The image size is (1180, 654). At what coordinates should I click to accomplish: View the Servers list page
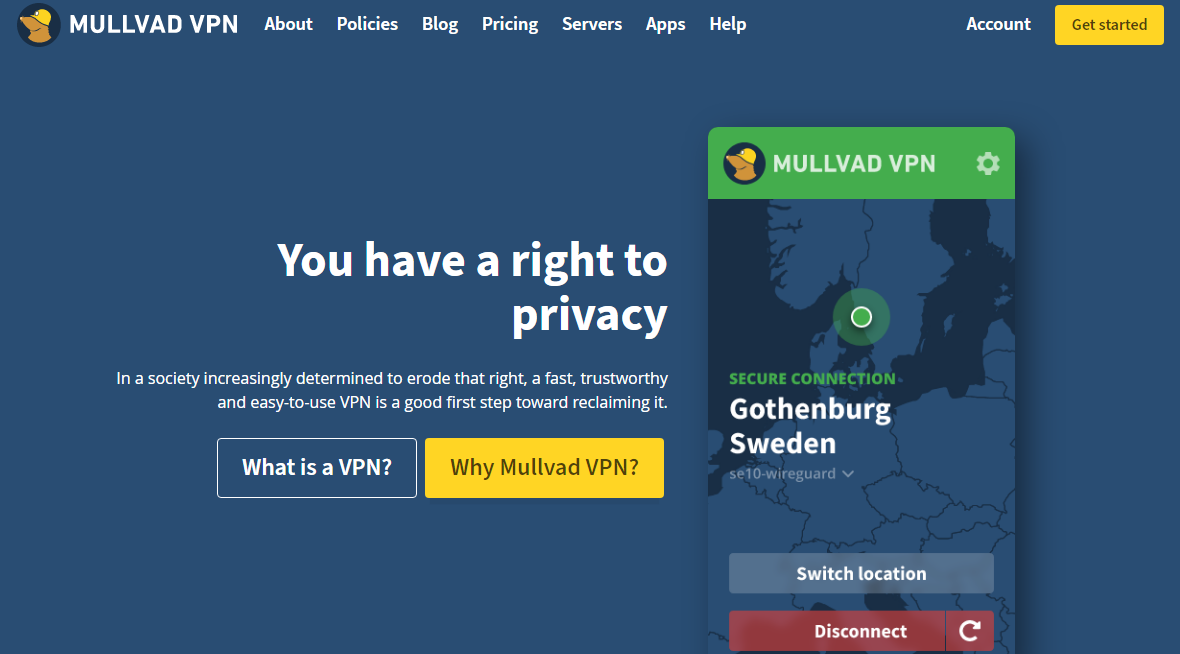(x=592, y=24)
